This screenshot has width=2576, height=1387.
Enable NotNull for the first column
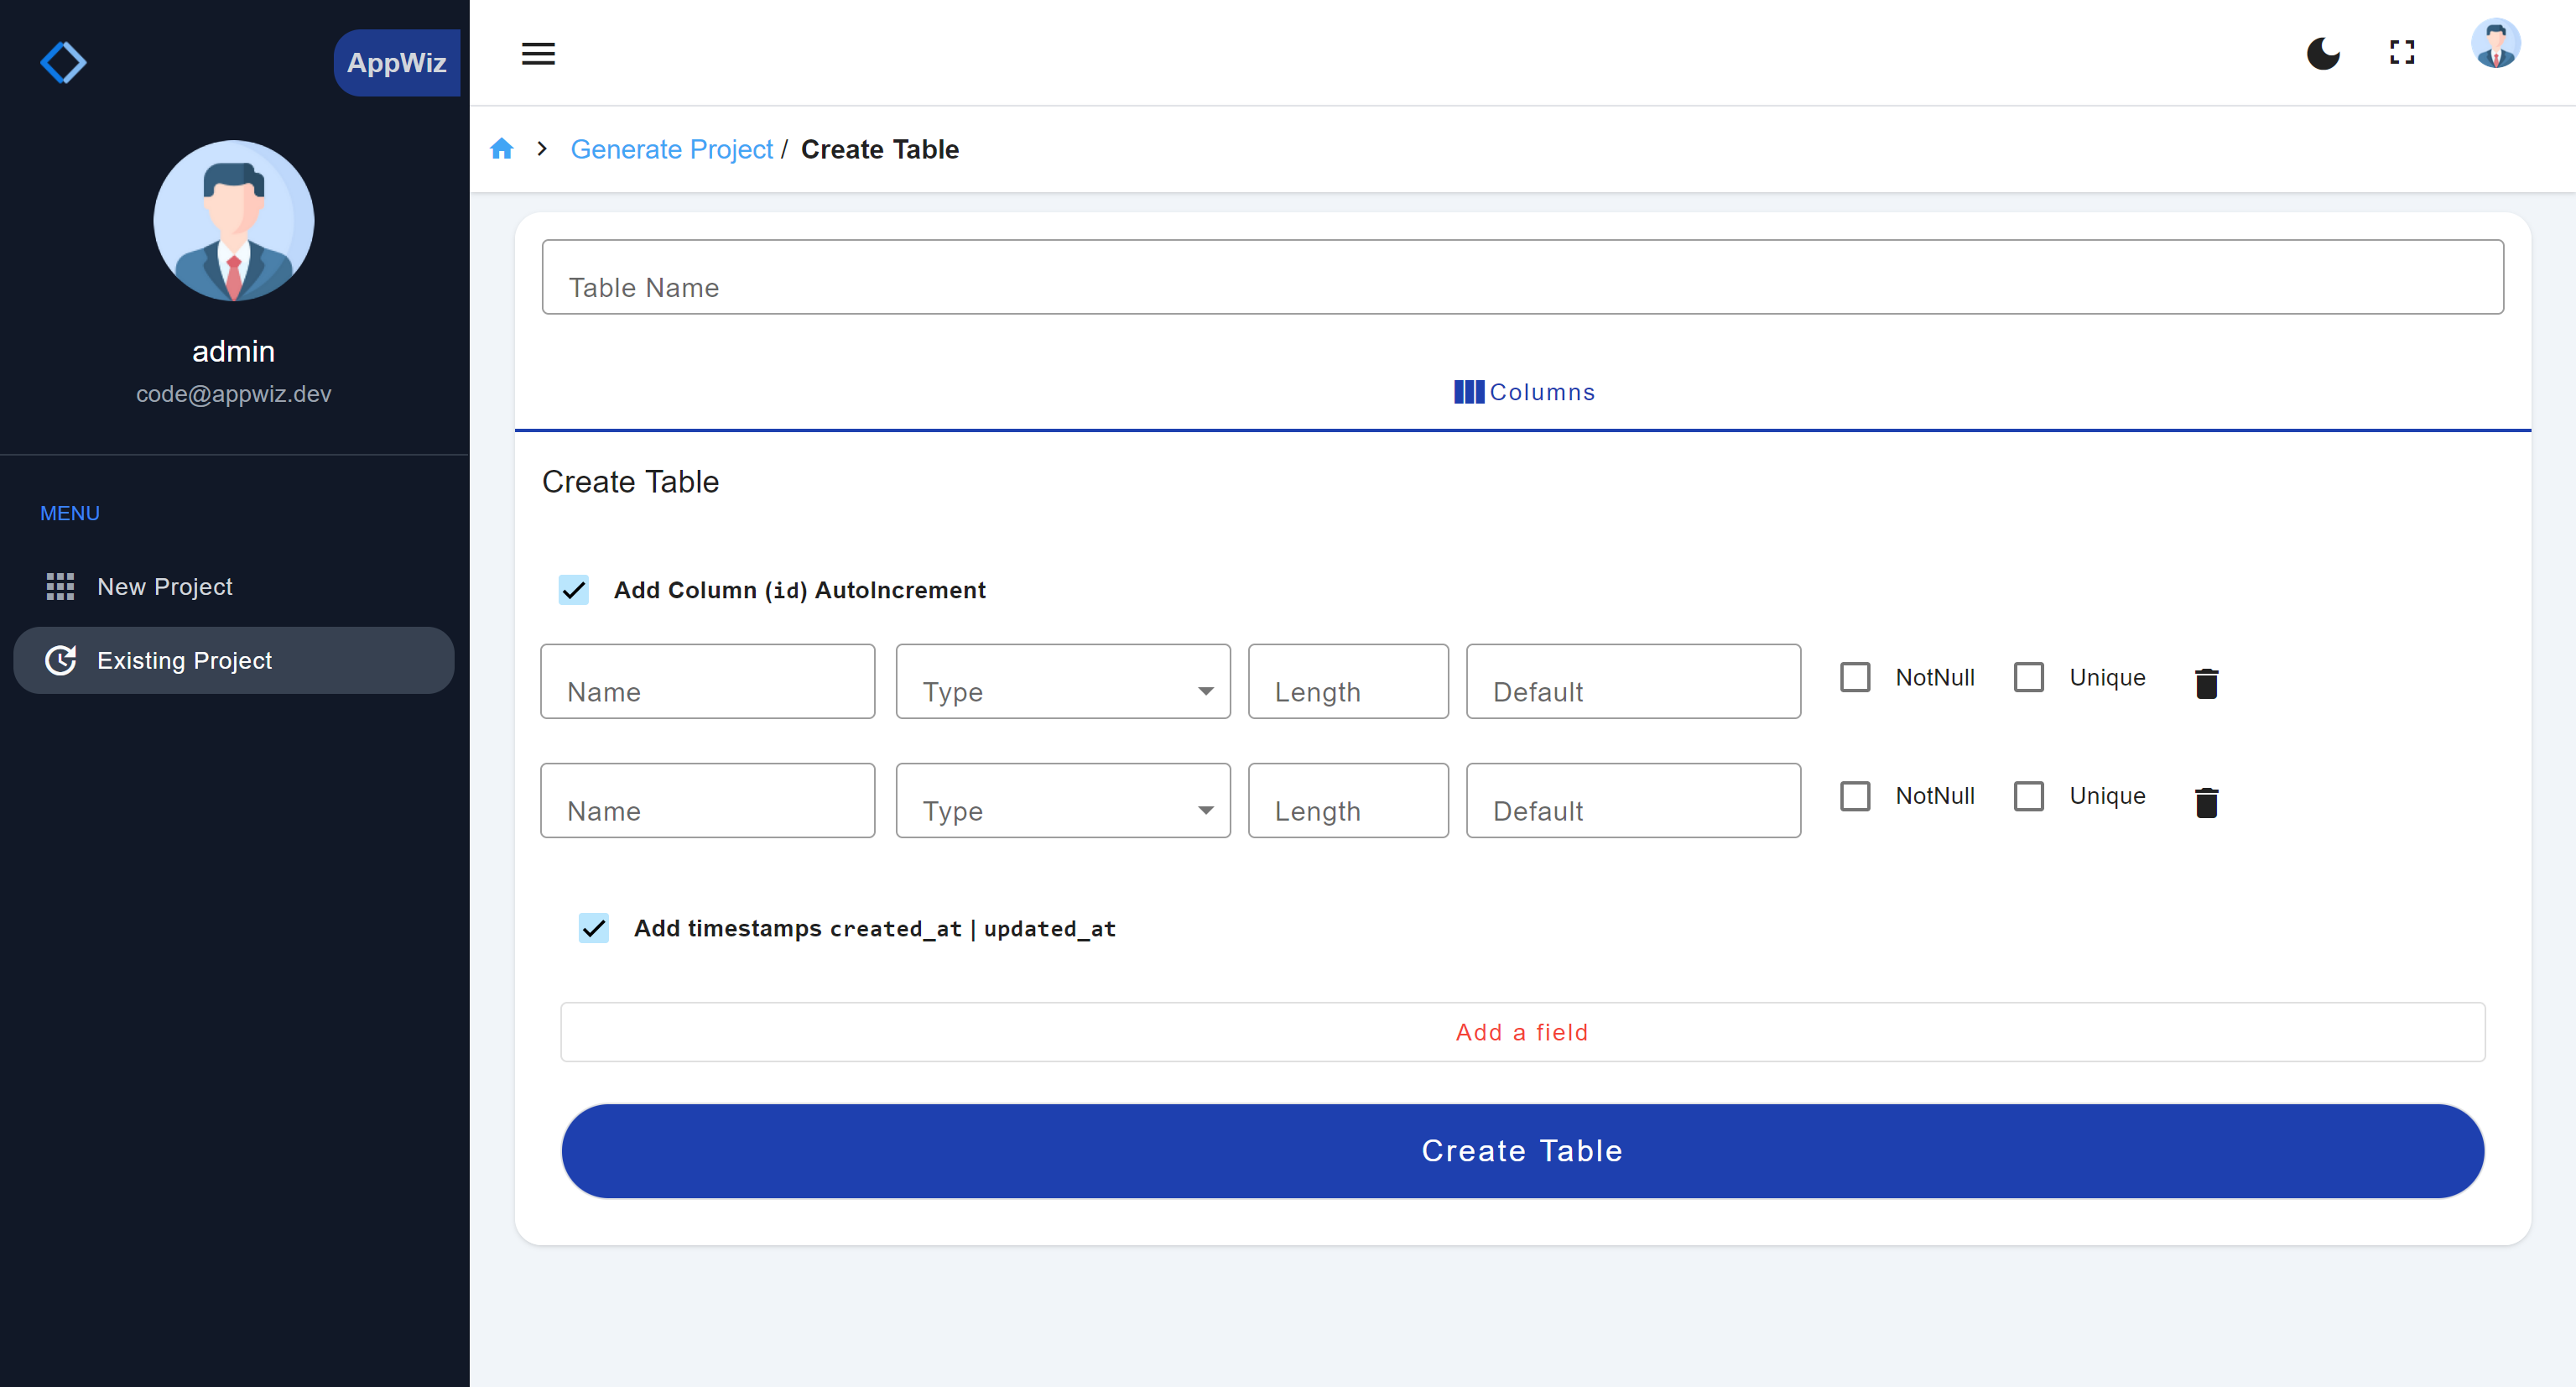1855,677
